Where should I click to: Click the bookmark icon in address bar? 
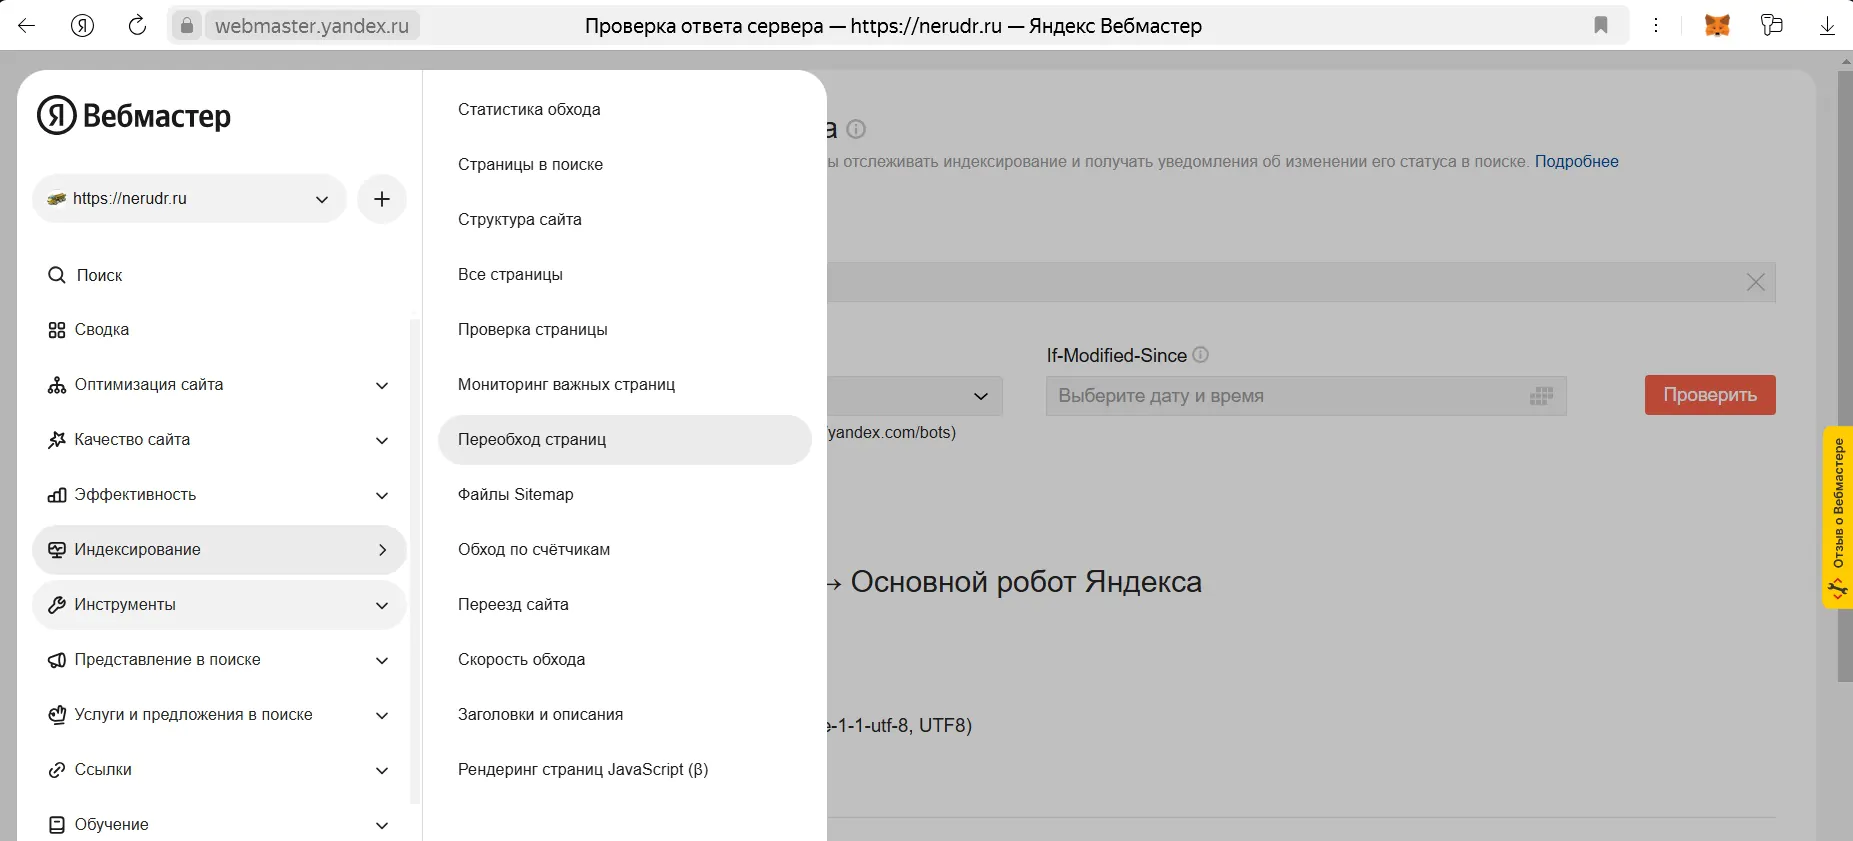coord(1601,26)
